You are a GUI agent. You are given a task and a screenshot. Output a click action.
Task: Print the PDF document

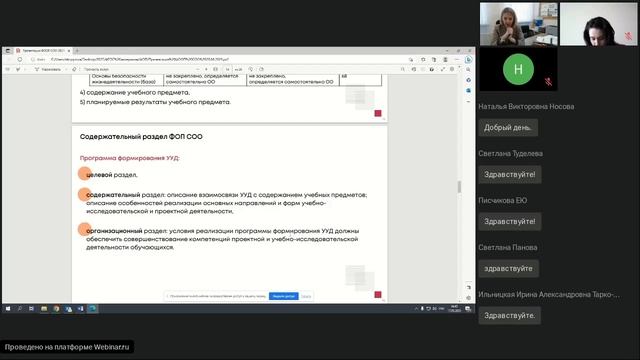(413, 69)
